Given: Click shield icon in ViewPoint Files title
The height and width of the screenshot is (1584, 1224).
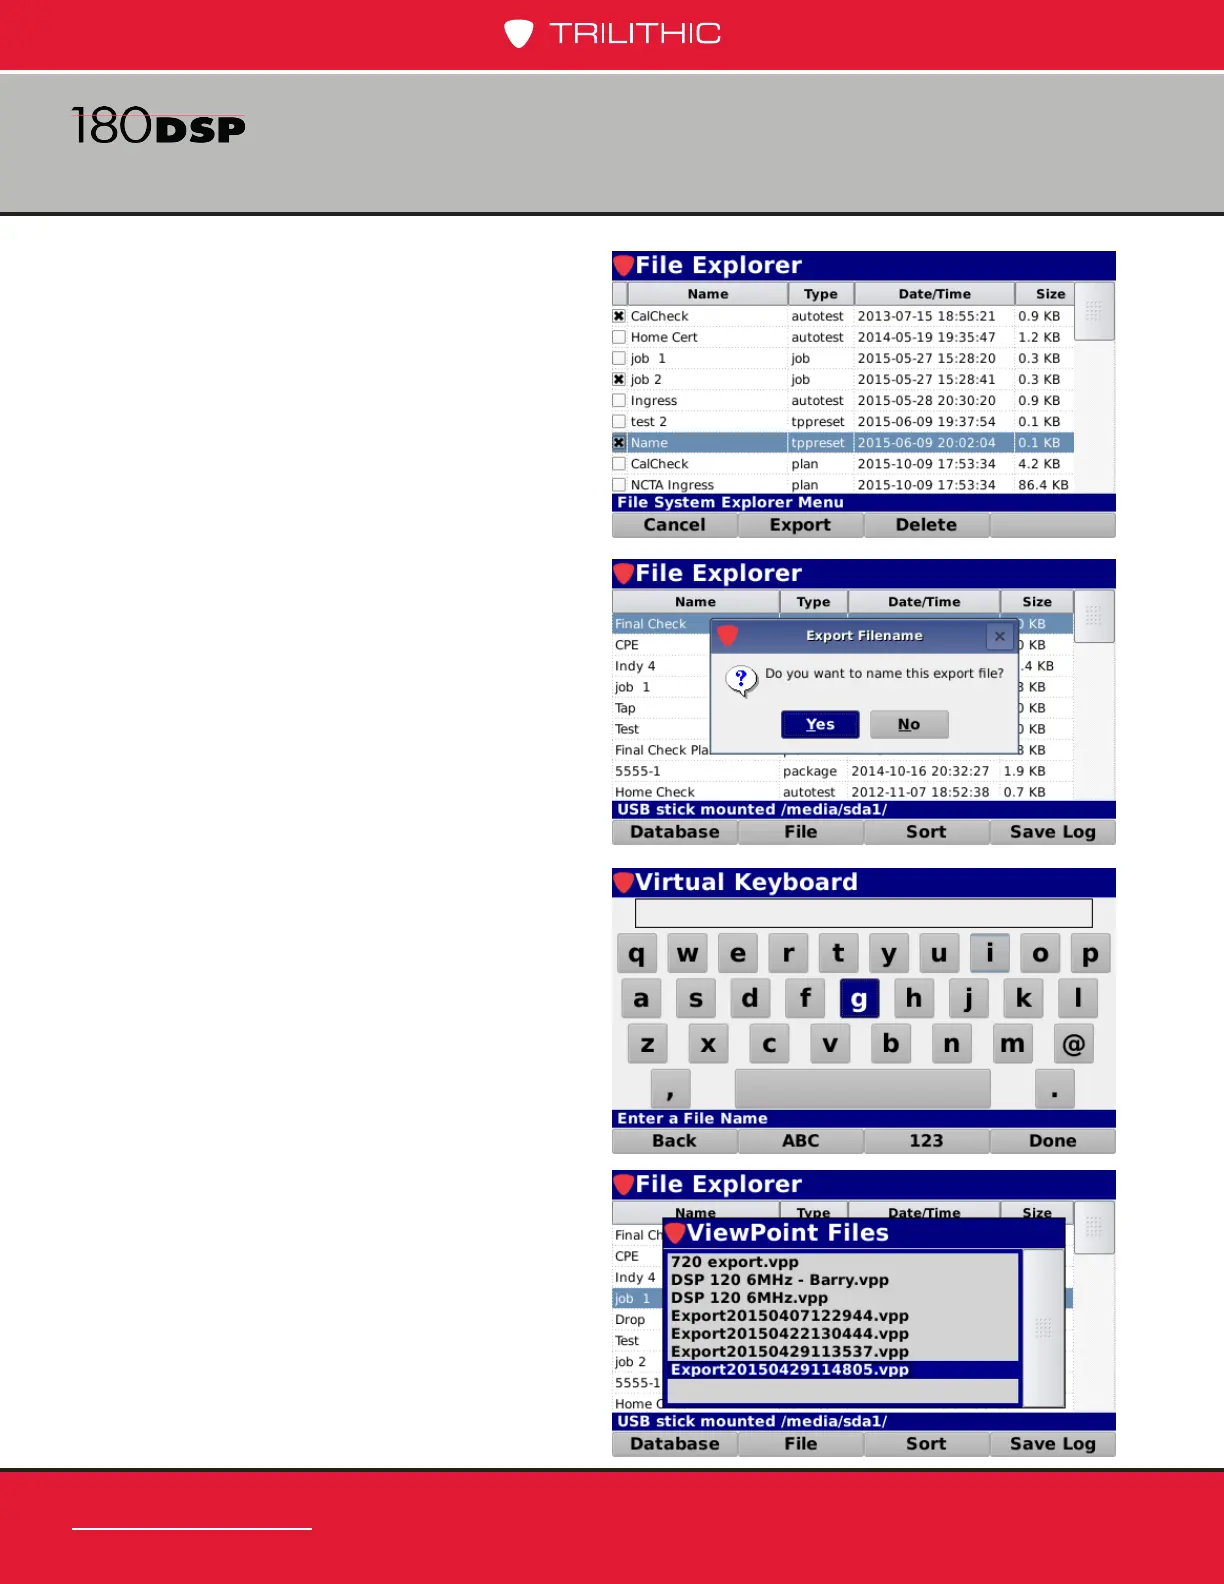Looking at the screenshot, I should point(675,1233).
